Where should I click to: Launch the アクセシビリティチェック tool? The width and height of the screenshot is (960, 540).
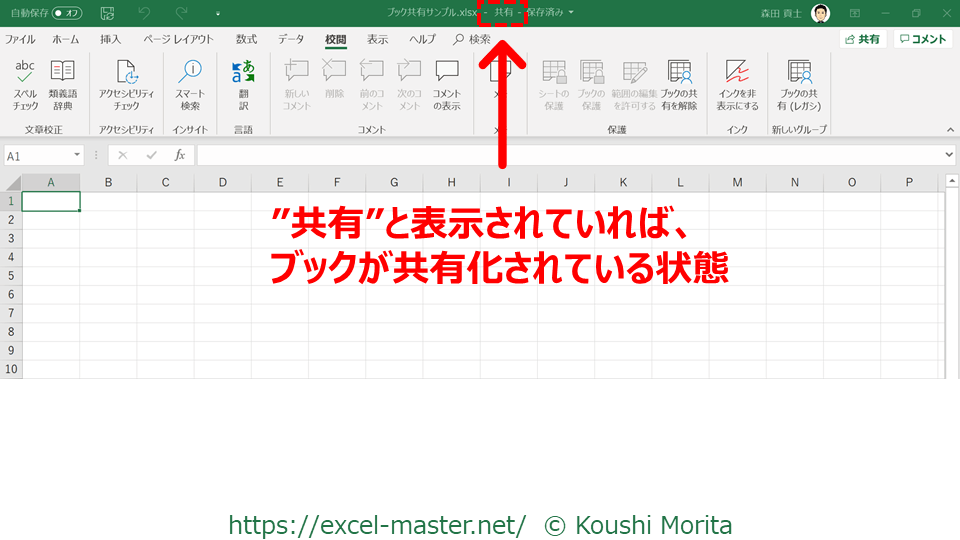[126, 84]
